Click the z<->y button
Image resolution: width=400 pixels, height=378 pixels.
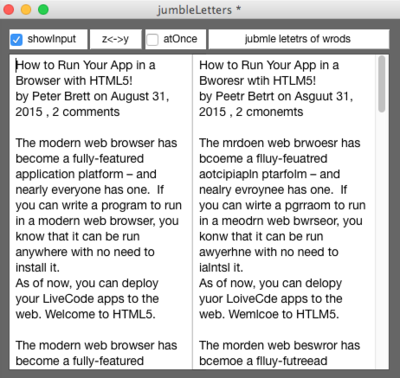[x=115, y=39]
